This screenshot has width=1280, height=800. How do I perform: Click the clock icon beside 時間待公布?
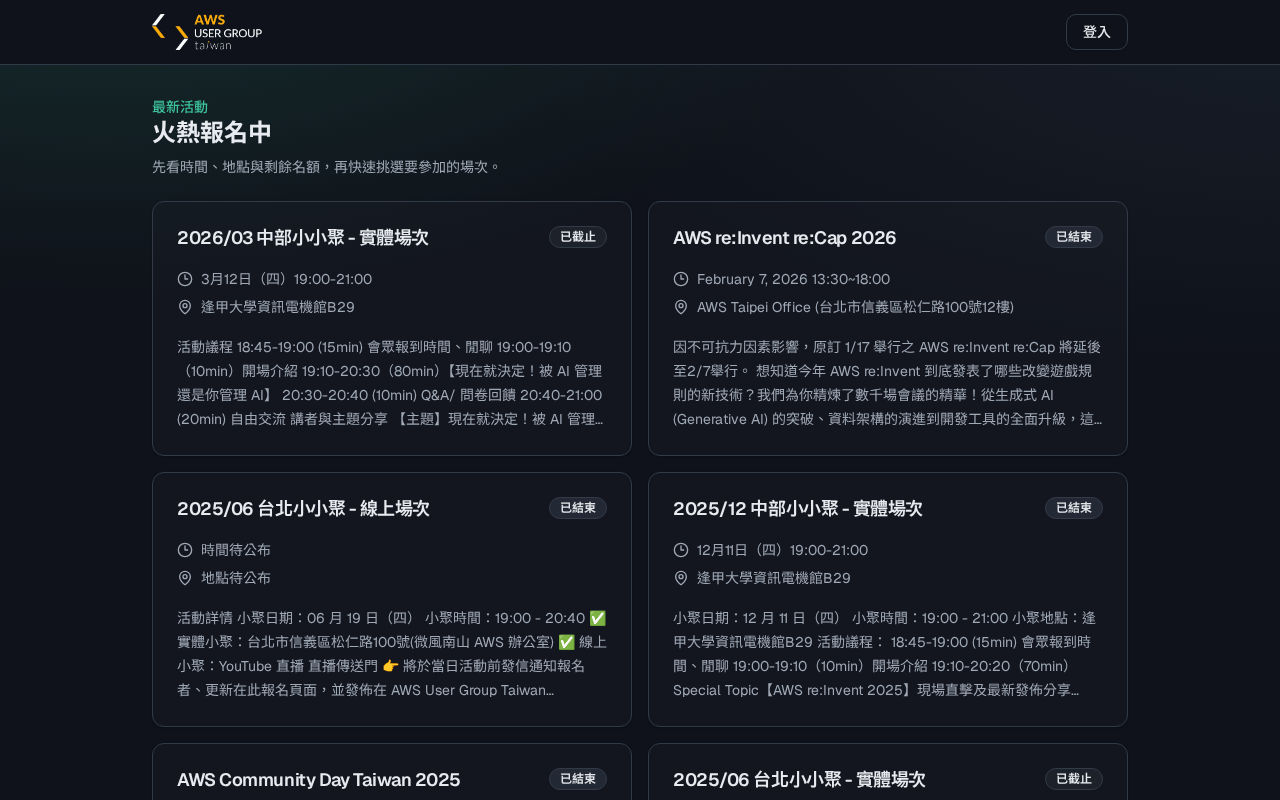(185, 550)
